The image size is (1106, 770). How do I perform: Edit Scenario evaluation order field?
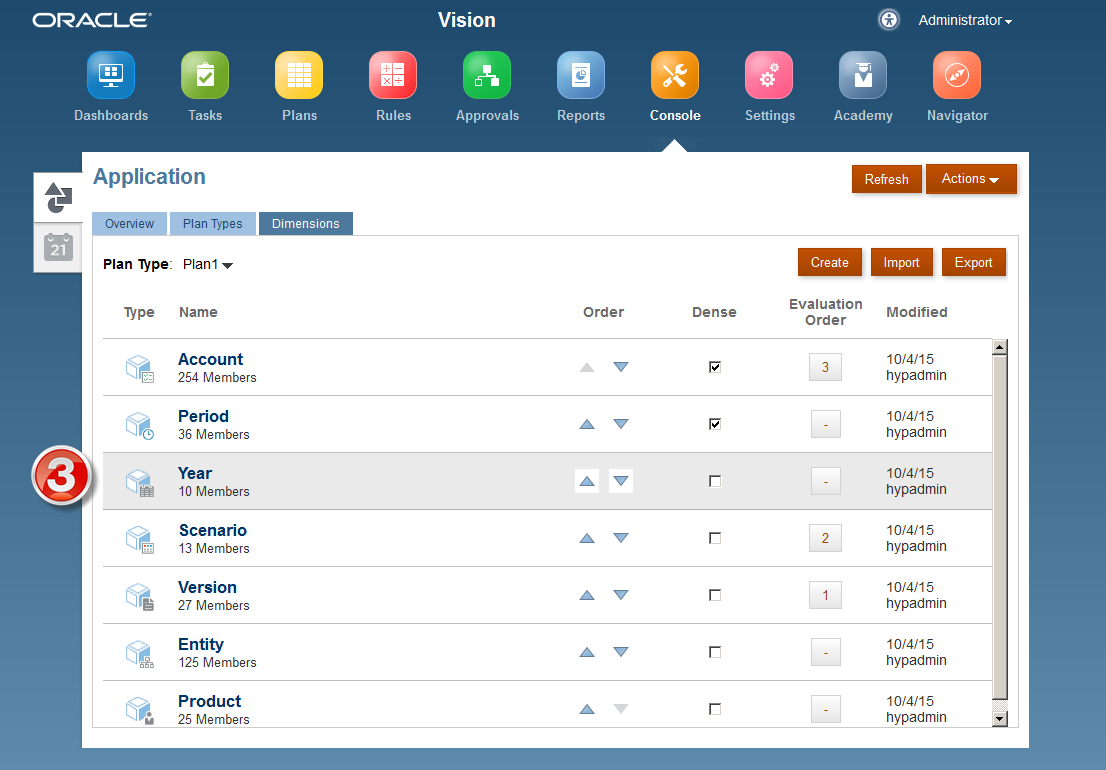[825, 538]
